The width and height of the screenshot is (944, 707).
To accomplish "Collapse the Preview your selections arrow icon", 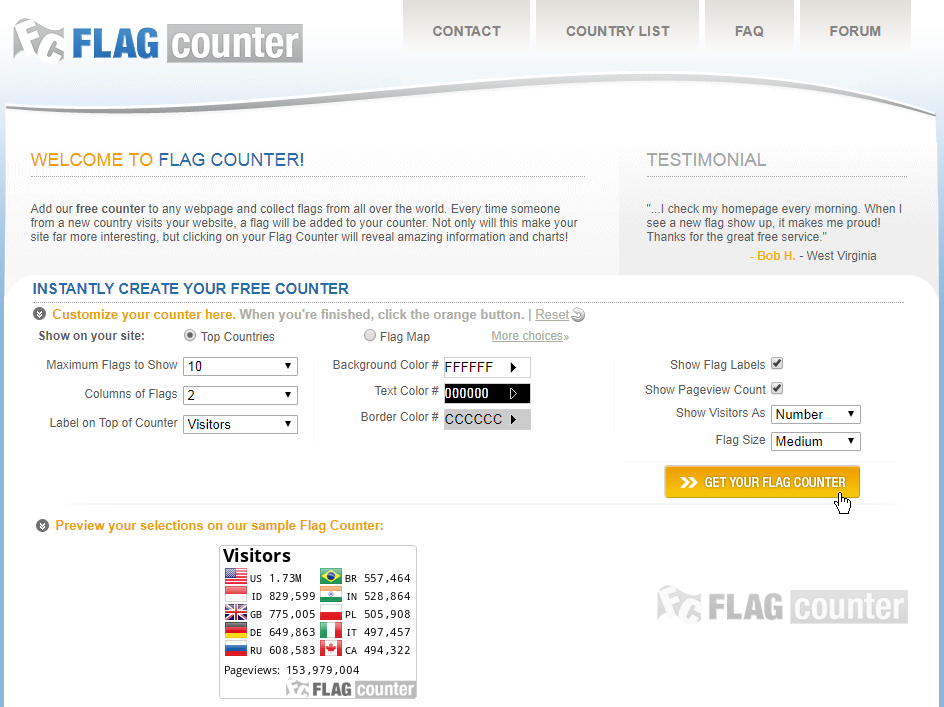I will click(x=42, y=526).
